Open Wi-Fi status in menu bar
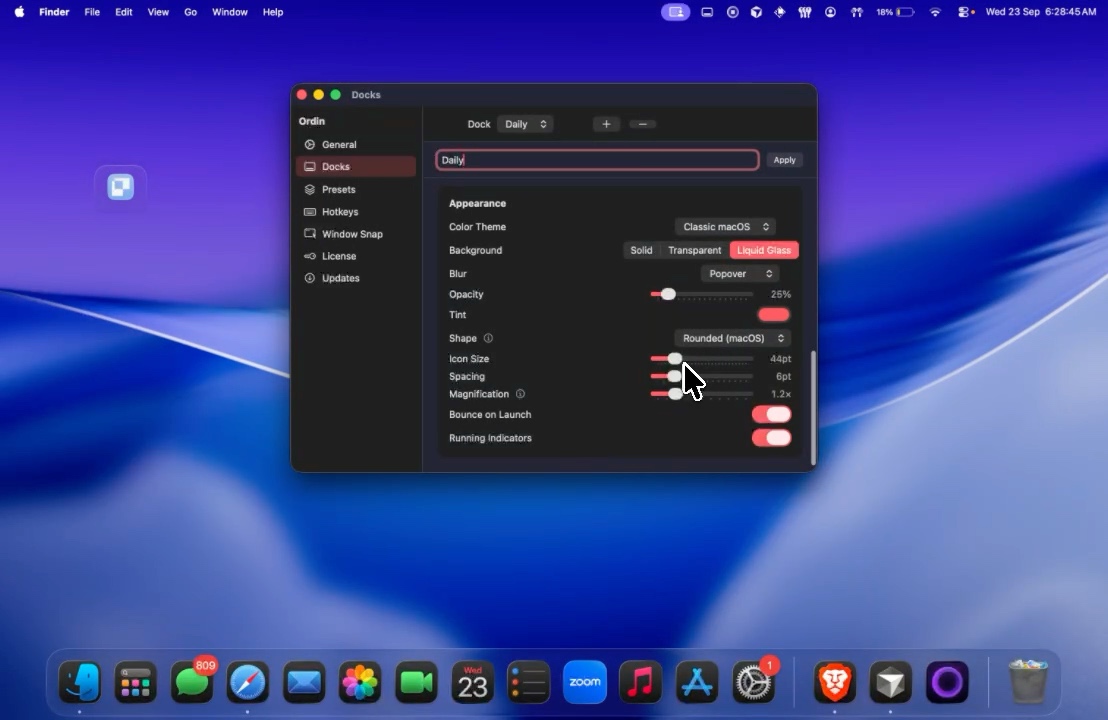 (935, 12)
